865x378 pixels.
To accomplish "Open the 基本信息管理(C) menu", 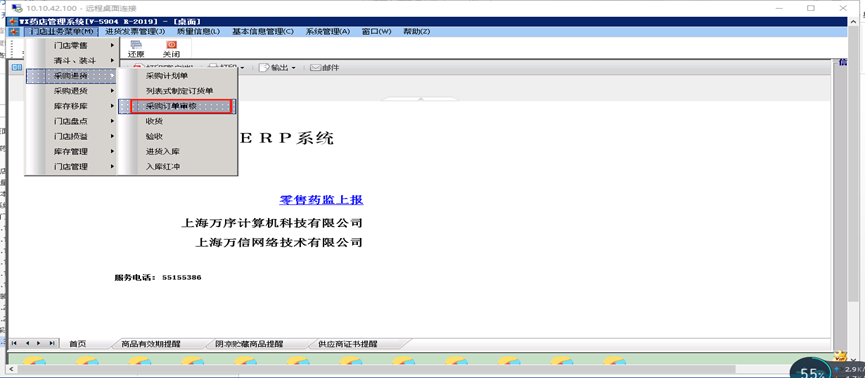I will tap(263, 31).
